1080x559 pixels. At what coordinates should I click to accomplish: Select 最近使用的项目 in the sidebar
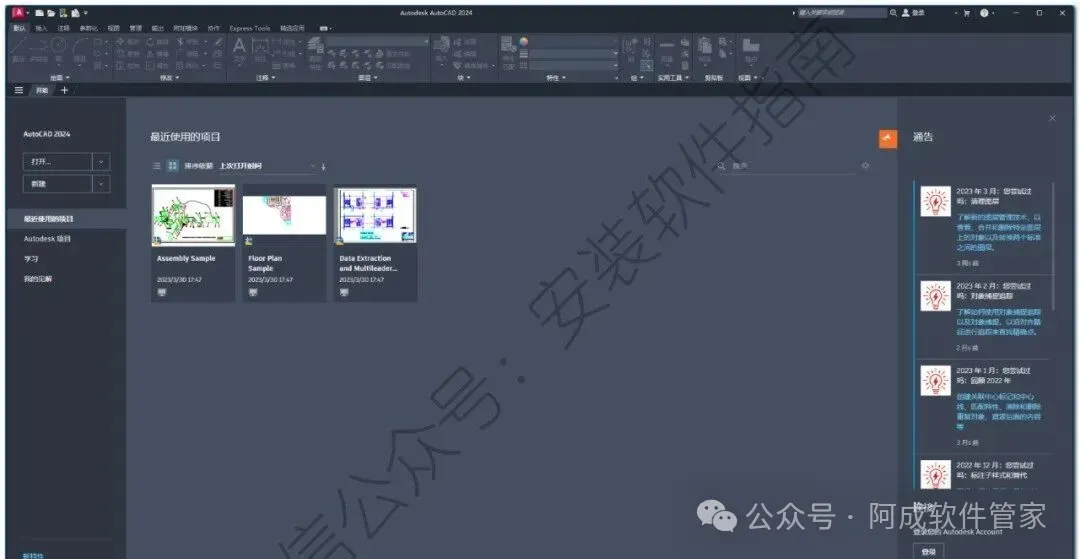[x=65, y=219]
